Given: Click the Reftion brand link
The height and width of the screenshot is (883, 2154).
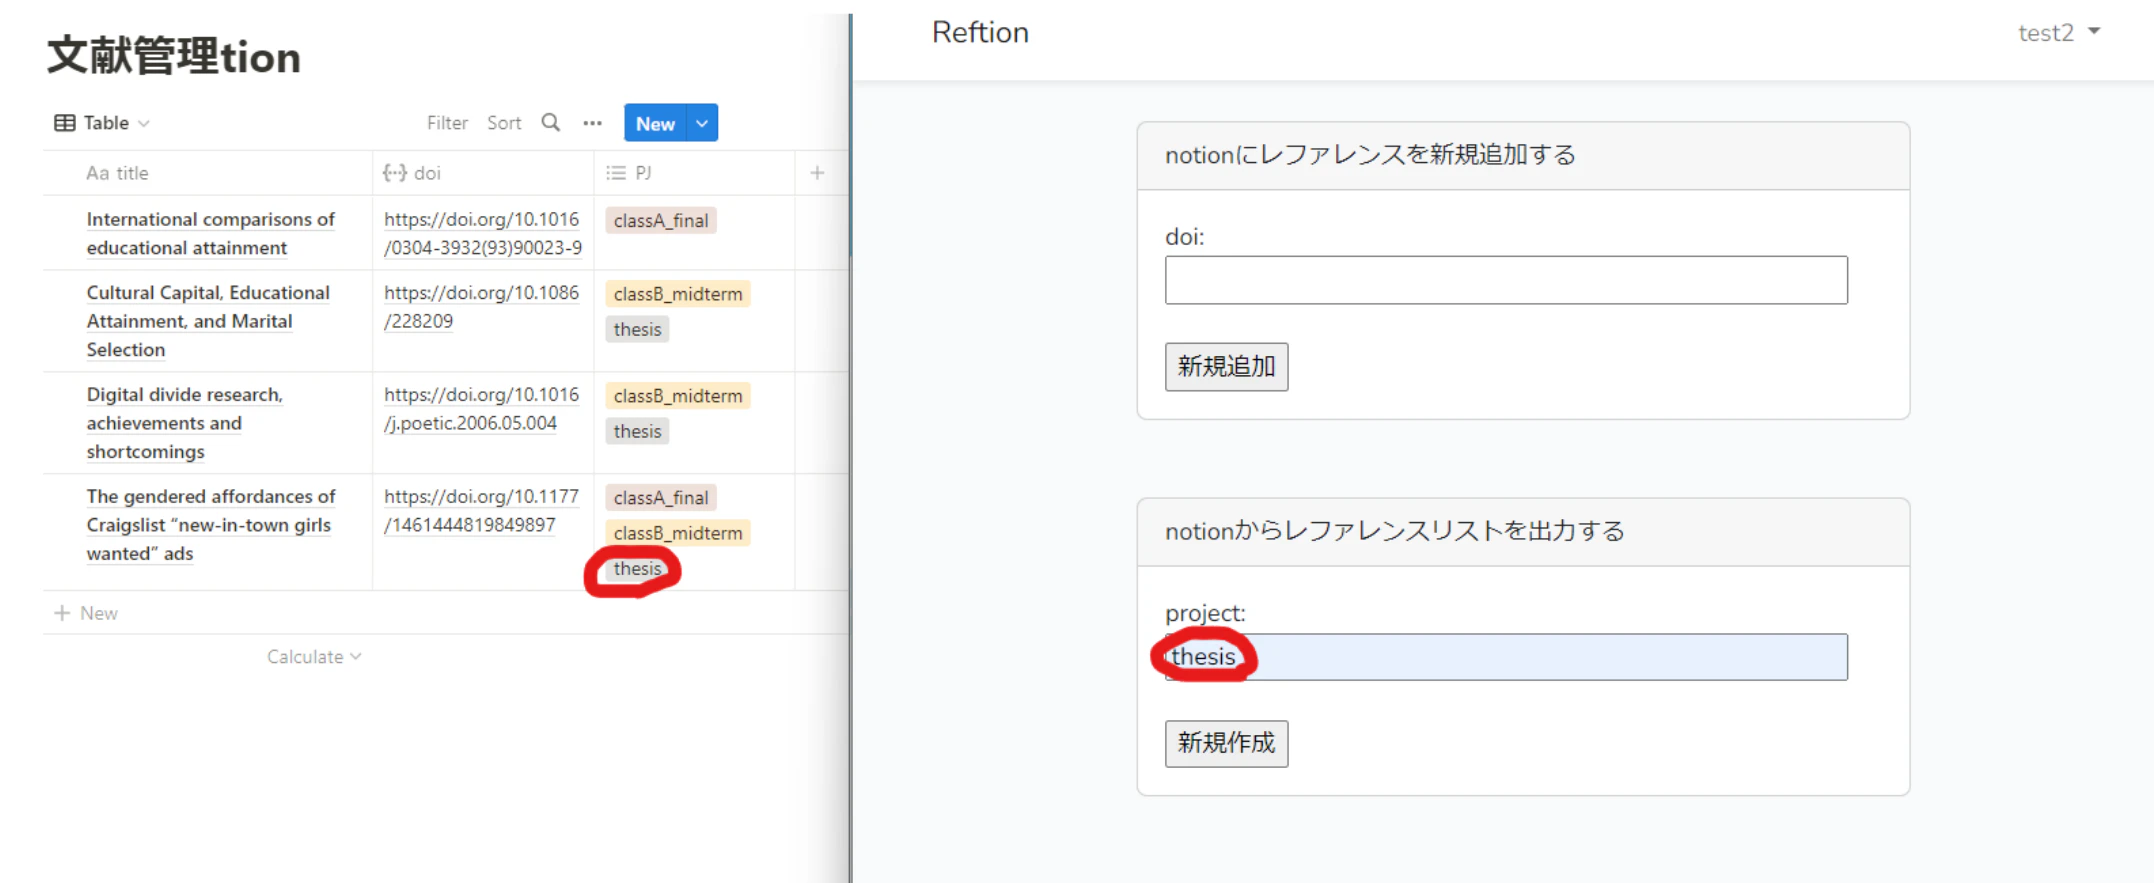Looking at the screenshot, I should click(980, 33).
